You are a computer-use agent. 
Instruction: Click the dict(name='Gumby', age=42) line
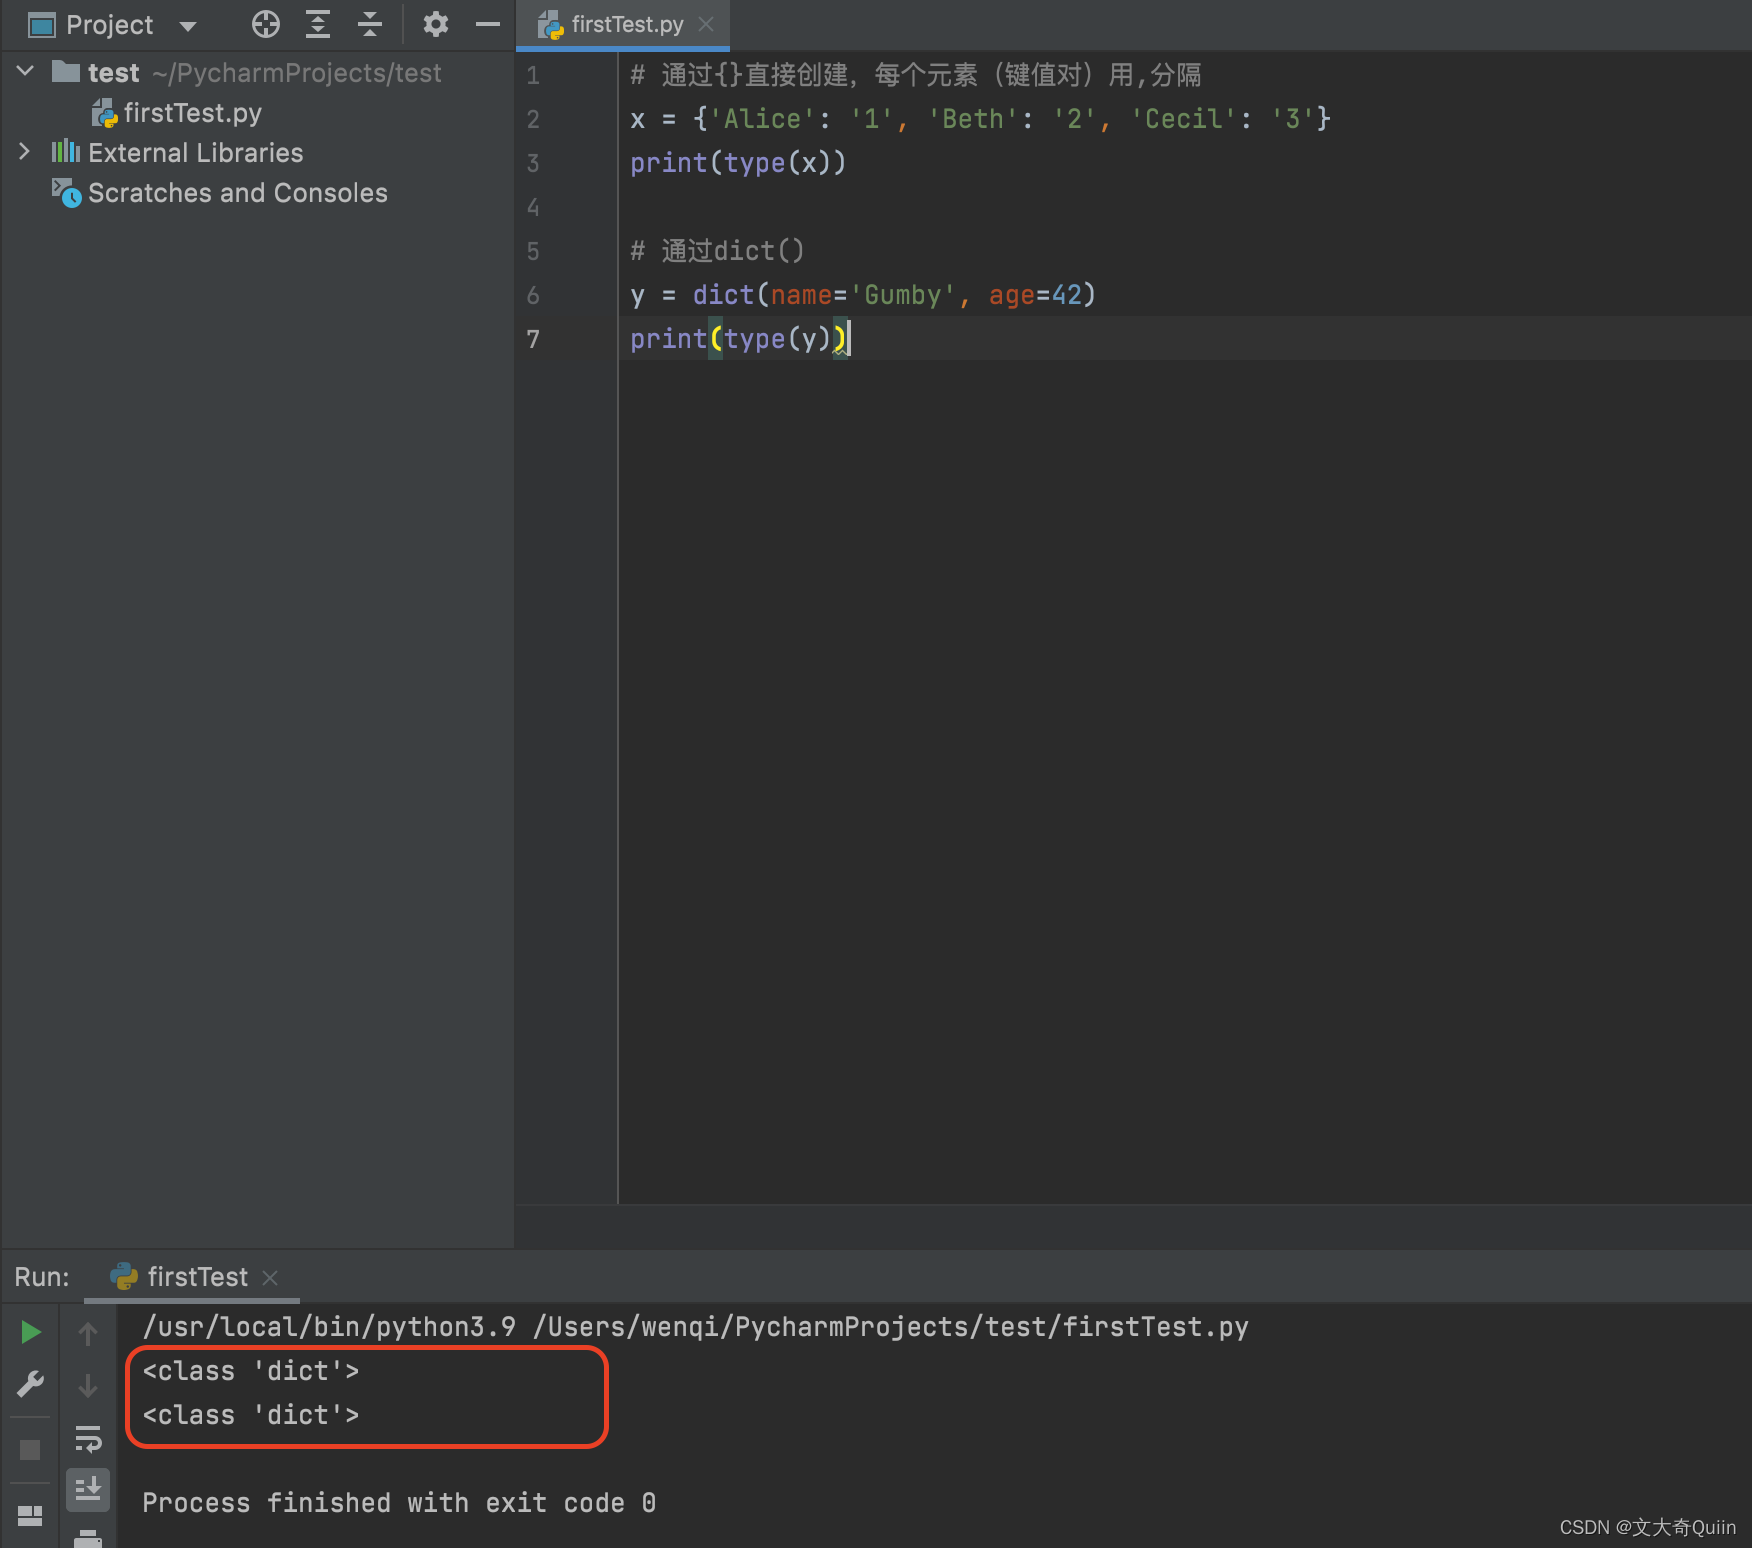863,295
